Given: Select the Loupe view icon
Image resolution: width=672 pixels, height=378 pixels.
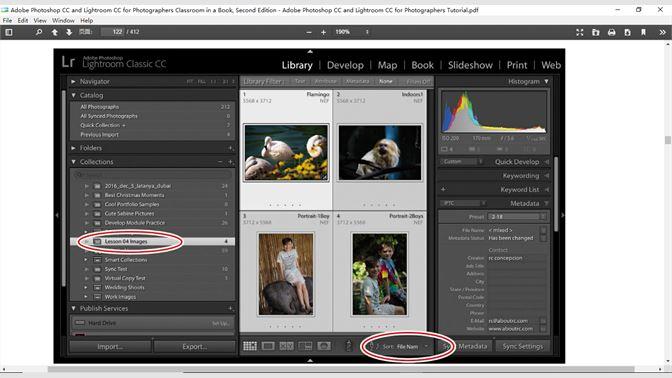Looking at the screenshot, I should click(268, 346).
